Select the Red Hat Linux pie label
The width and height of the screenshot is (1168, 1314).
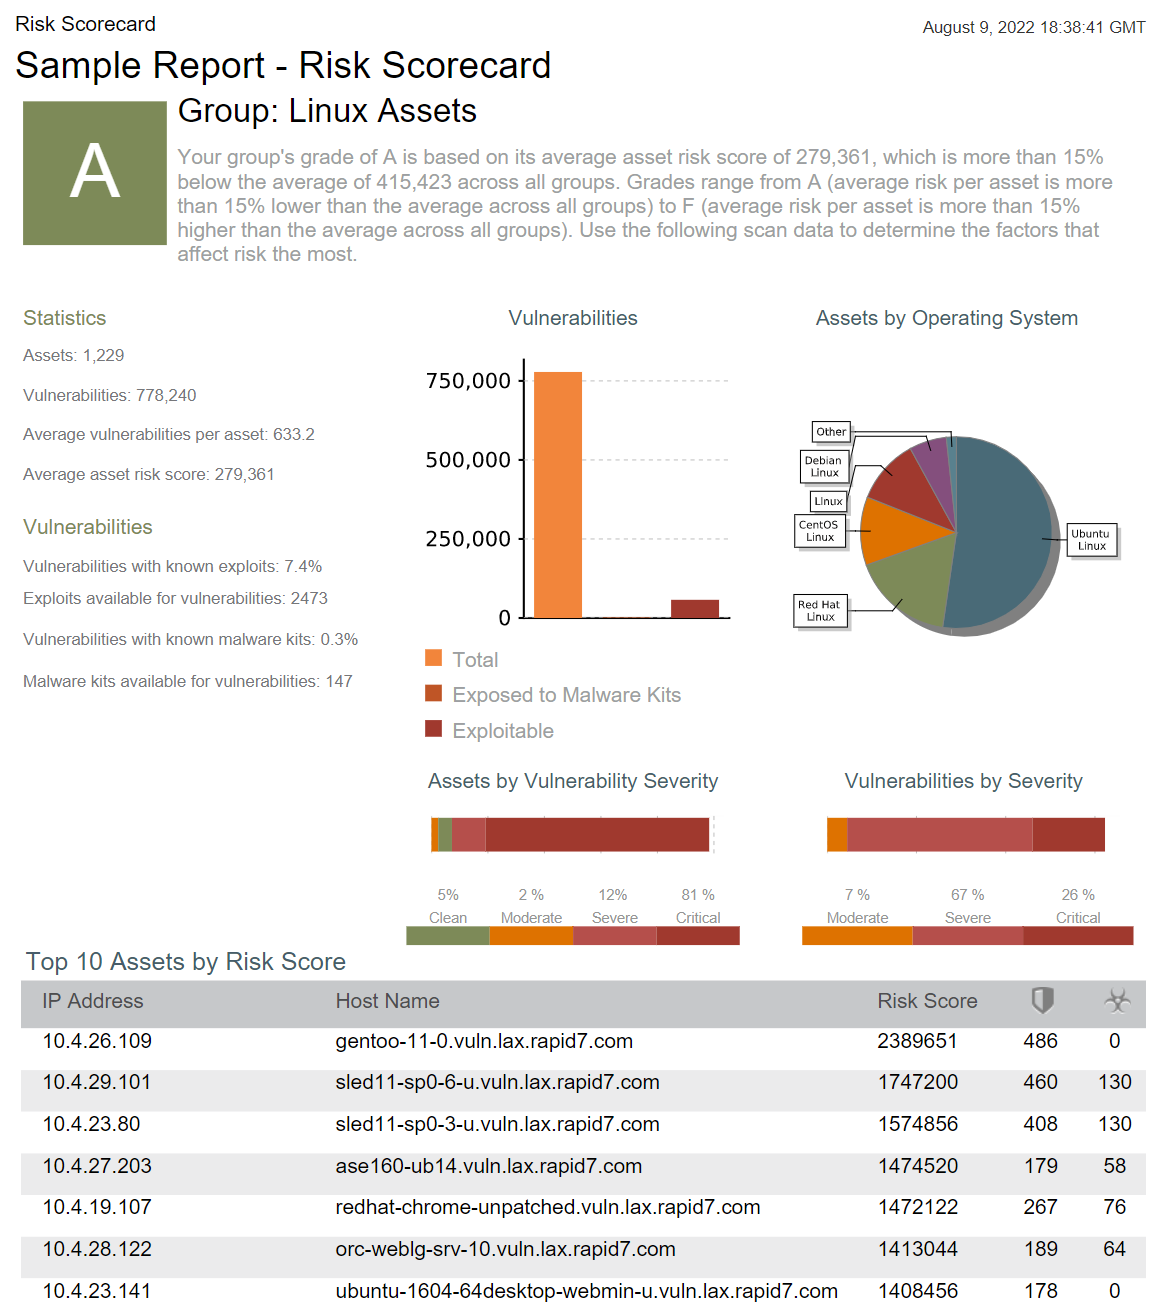coord(819,611)
